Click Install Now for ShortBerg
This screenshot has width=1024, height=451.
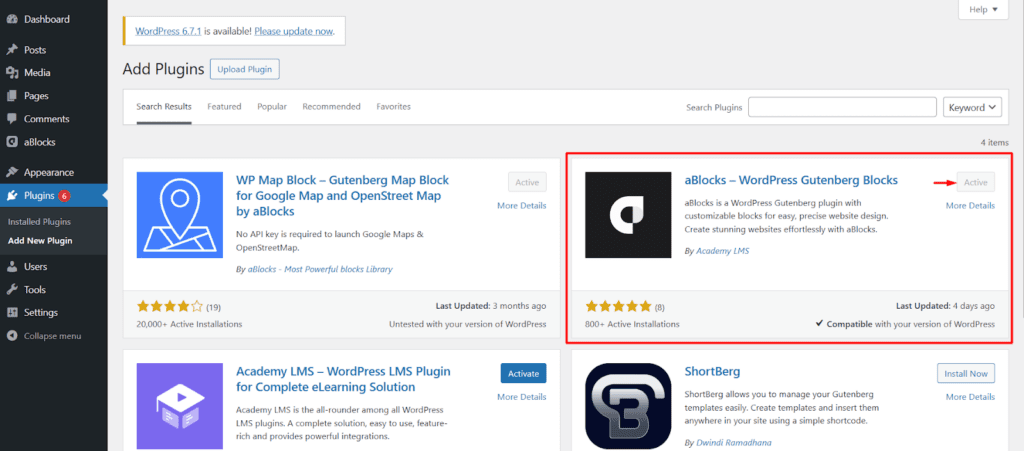click(966, 373)
